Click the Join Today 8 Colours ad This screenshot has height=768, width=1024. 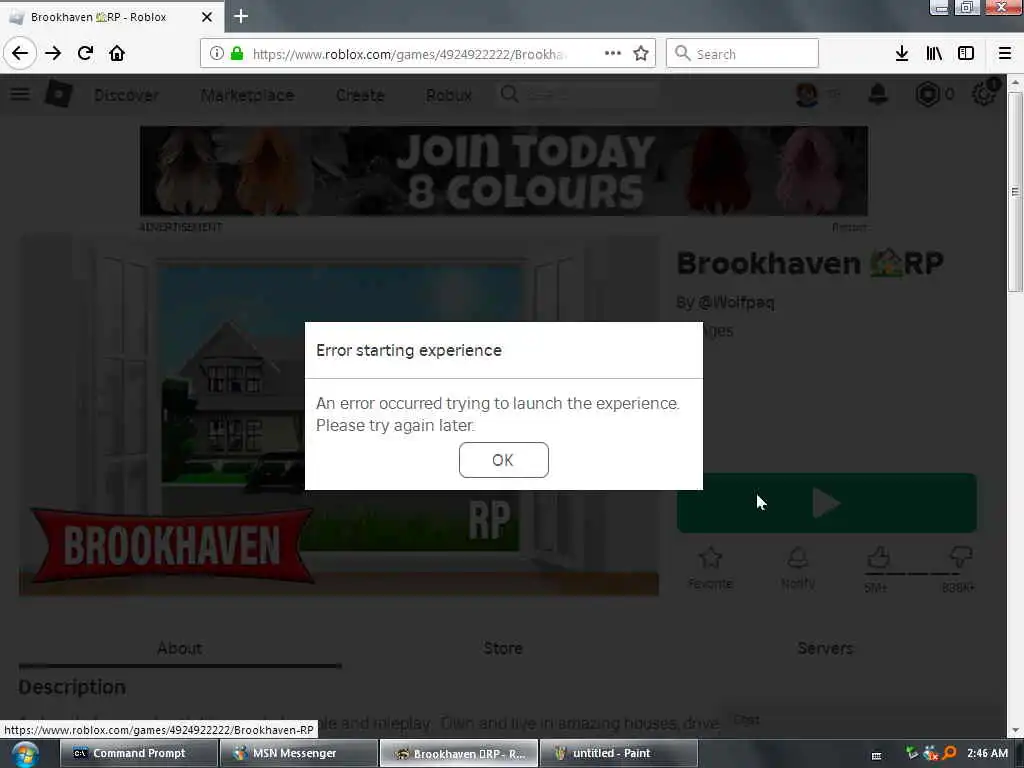pos(504,171)
